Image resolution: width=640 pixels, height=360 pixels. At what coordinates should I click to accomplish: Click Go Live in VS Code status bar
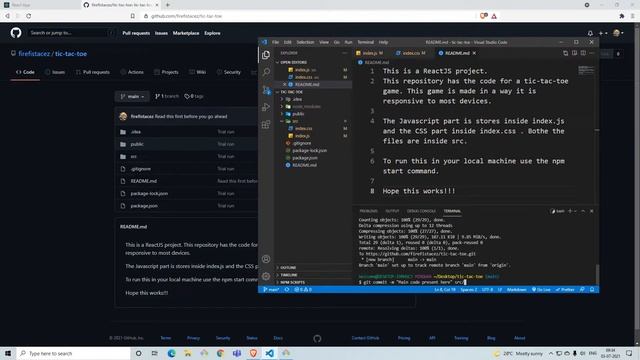pos(541,289)
